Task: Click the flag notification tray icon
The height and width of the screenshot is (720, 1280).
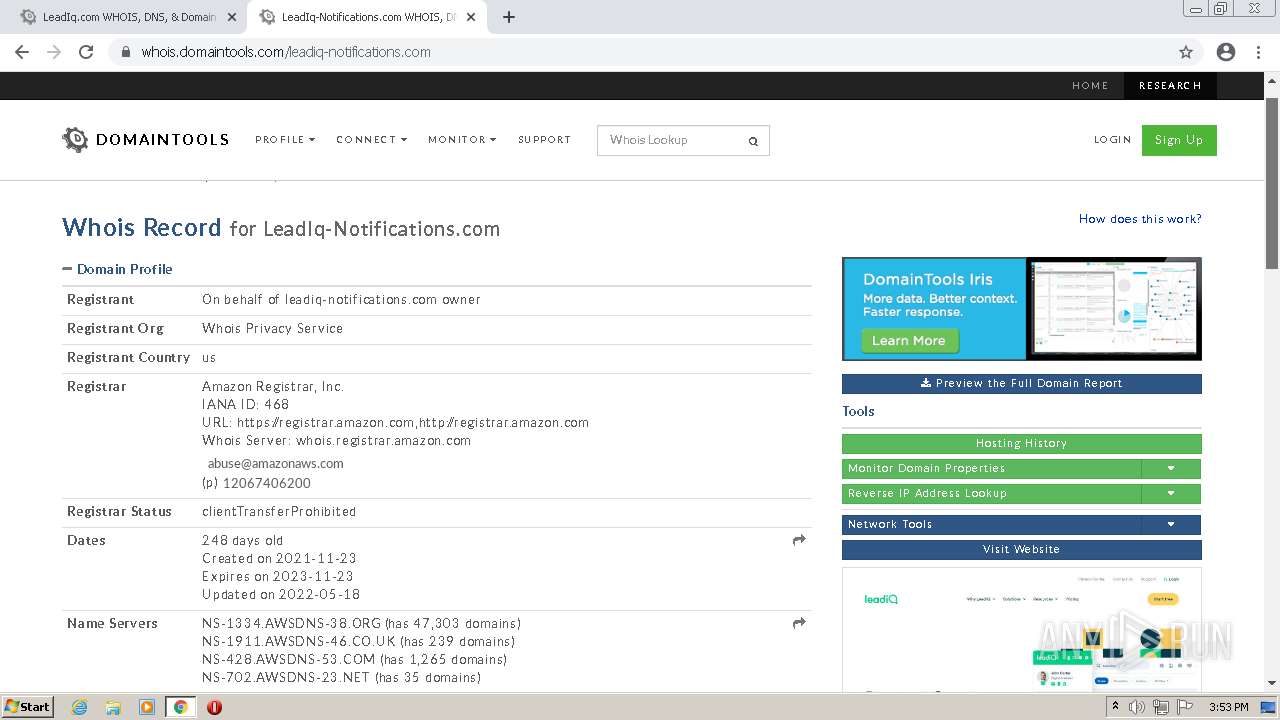Action: [1185, 707]
